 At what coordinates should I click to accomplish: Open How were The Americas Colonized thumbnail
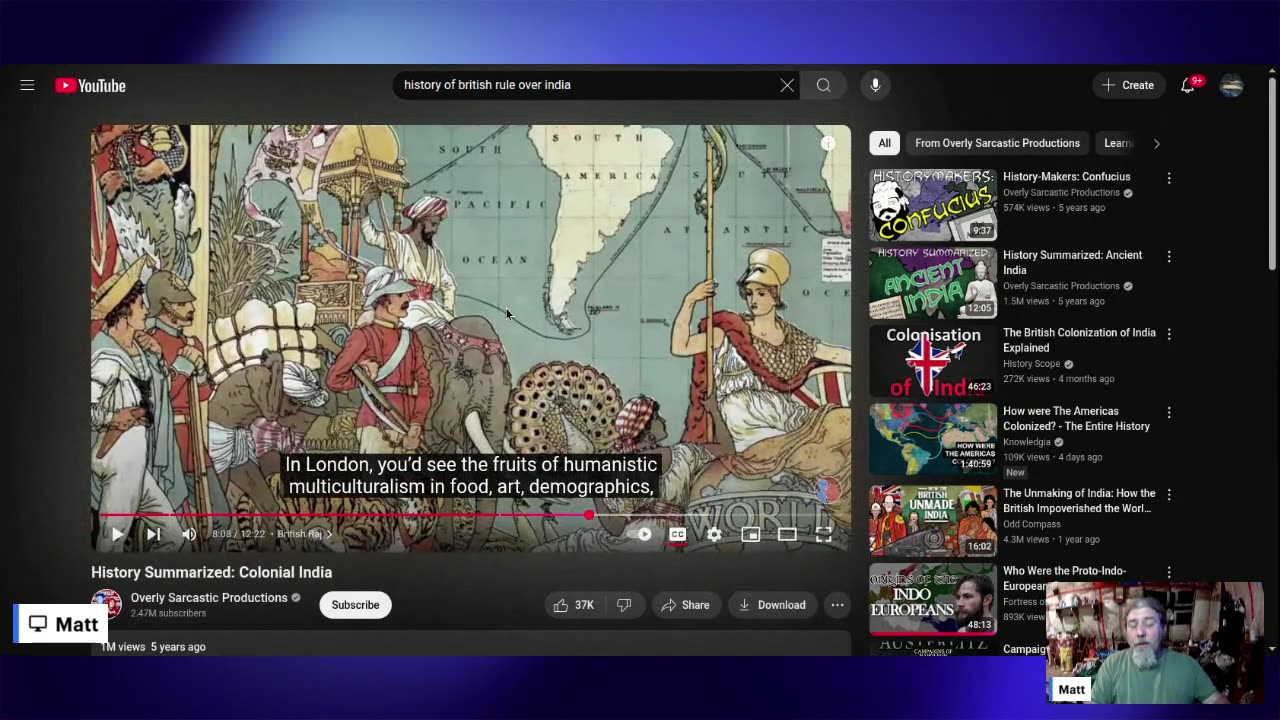(933, 439)
